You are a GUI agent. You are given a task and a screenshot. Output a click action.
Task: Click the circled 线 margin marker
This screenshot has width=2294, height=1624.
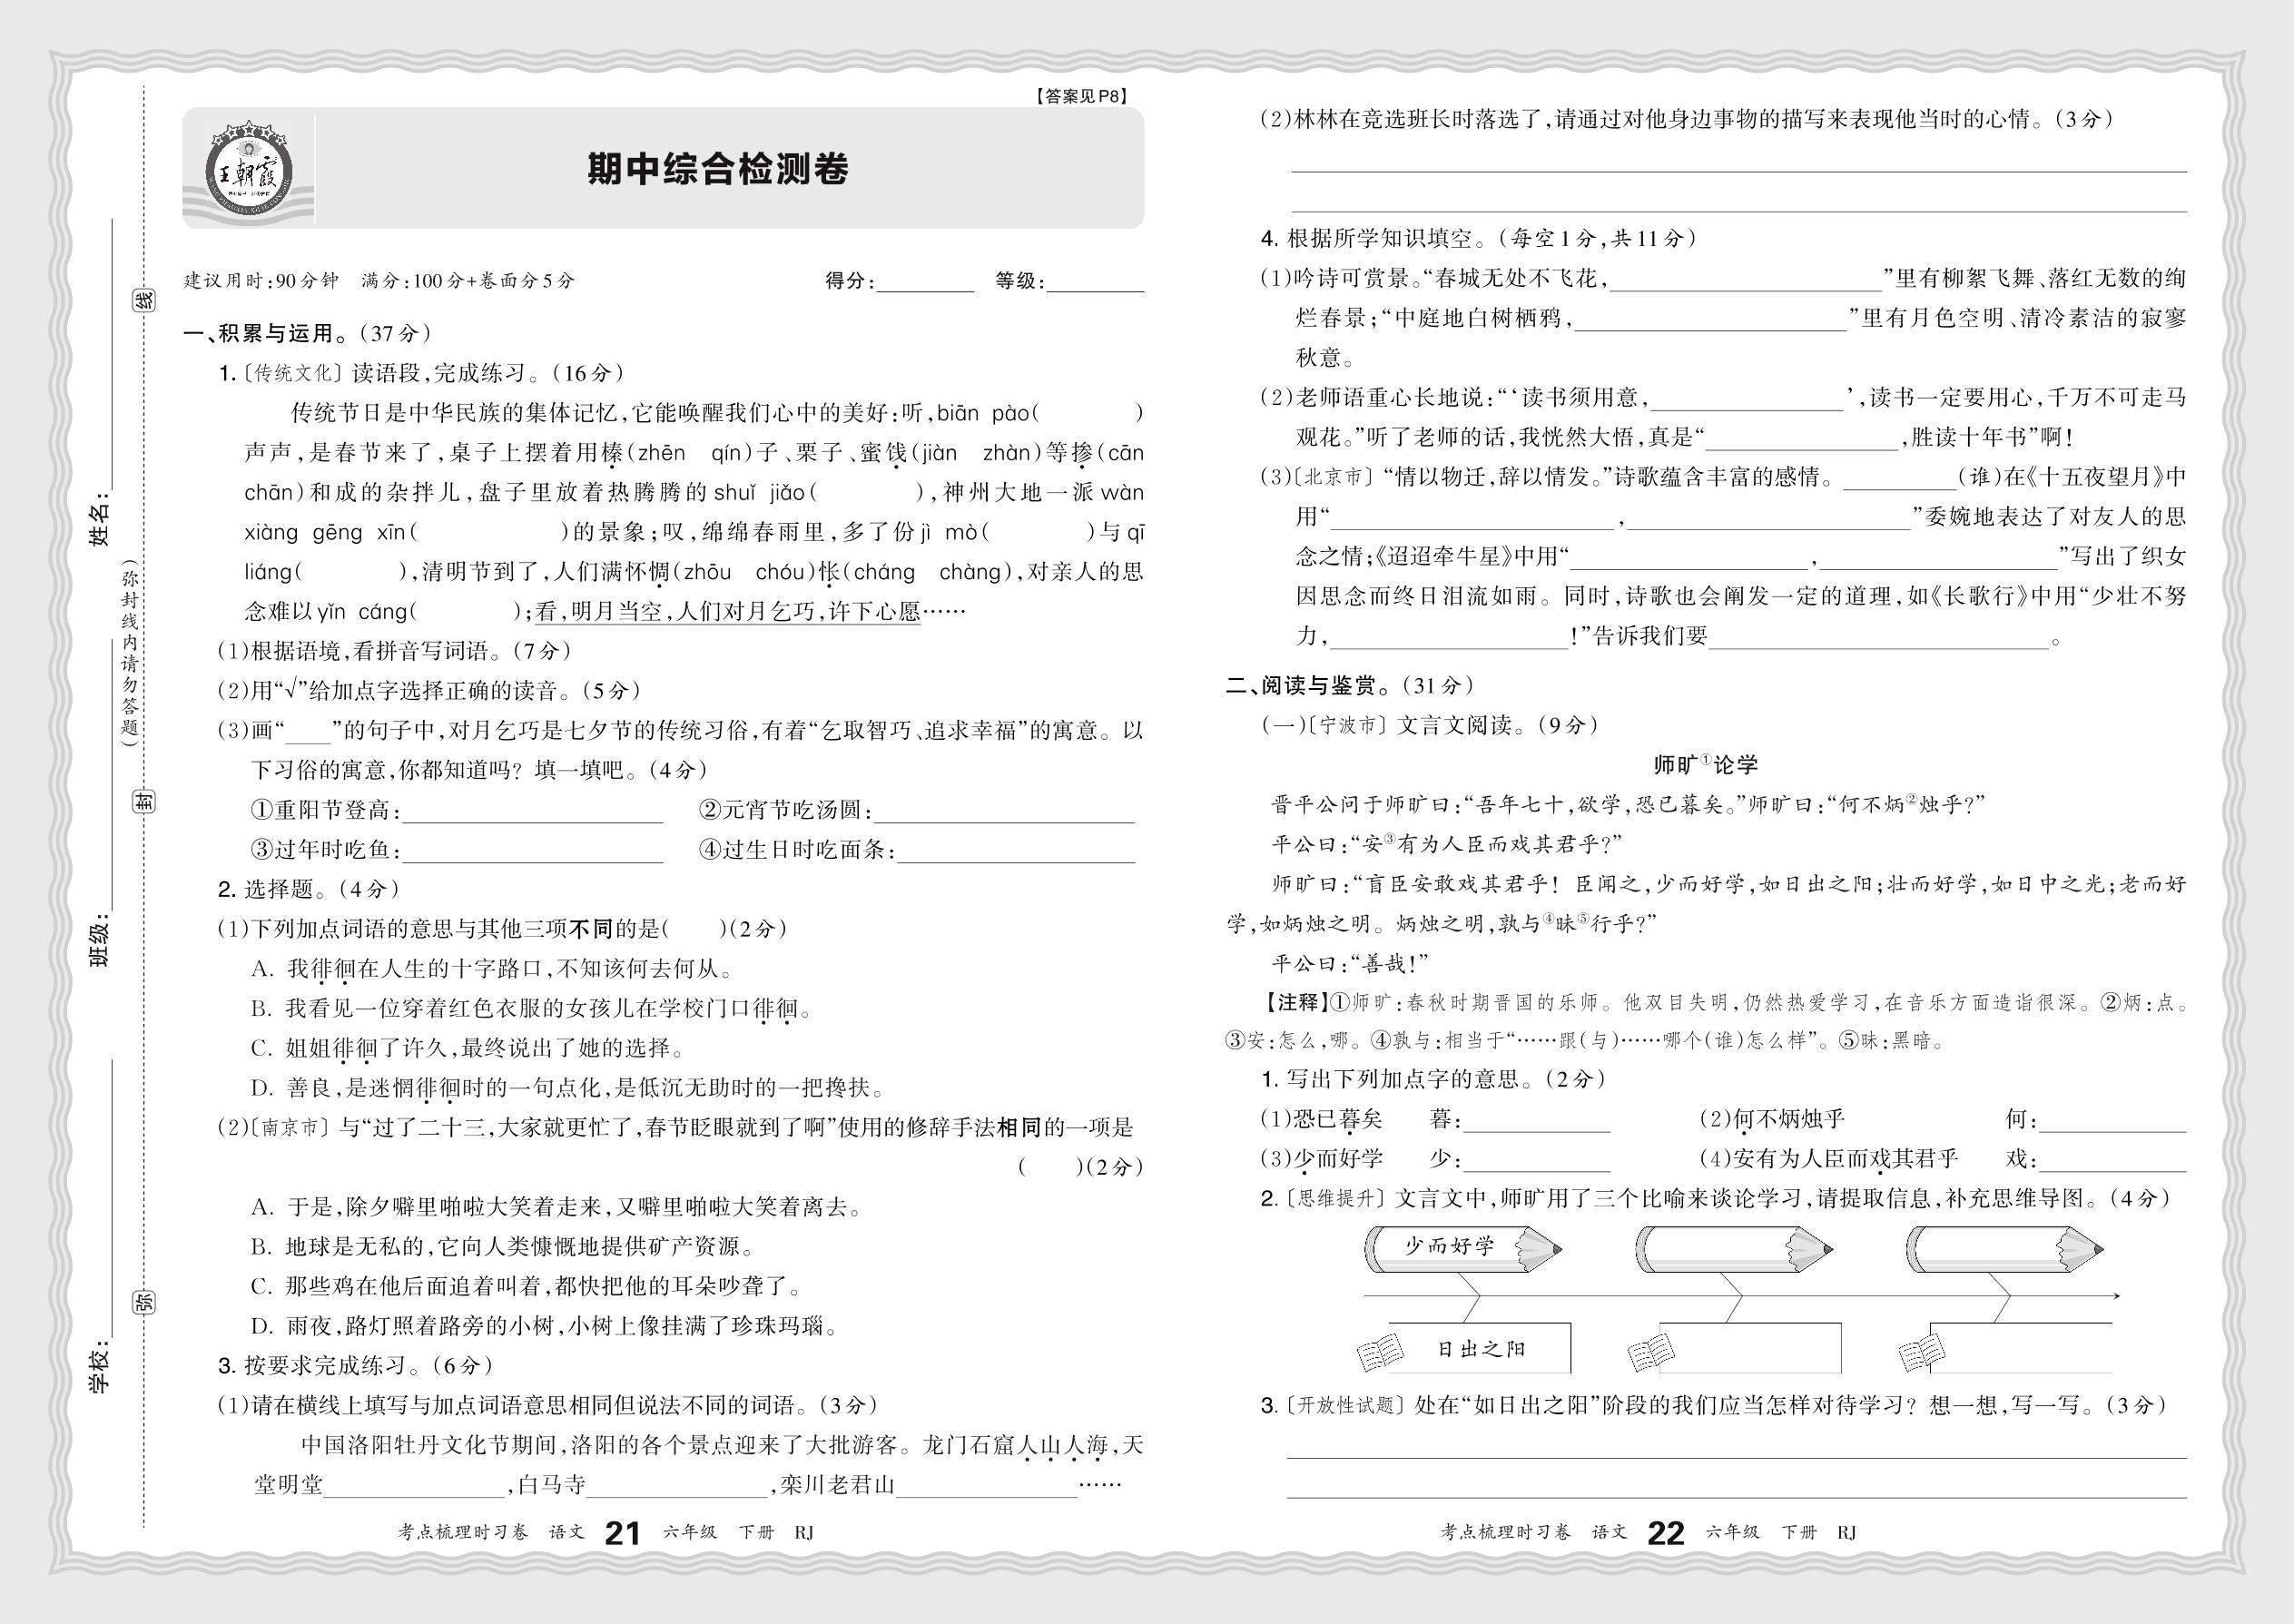pos(146,300)
